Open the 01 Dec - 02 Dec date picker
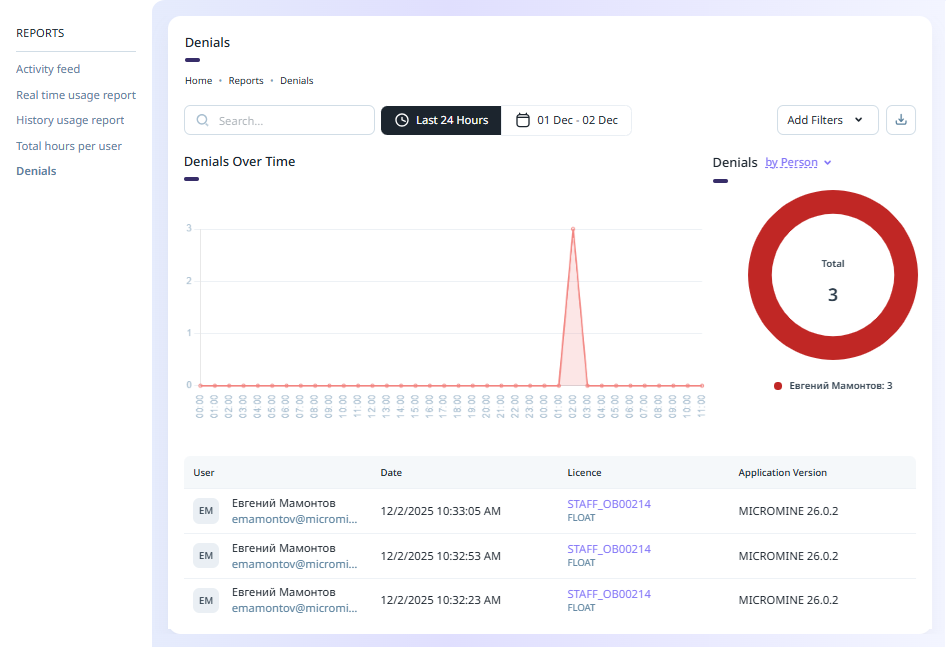Image resolution: width=946 pixels, height=647 pixels. [567, 120]
